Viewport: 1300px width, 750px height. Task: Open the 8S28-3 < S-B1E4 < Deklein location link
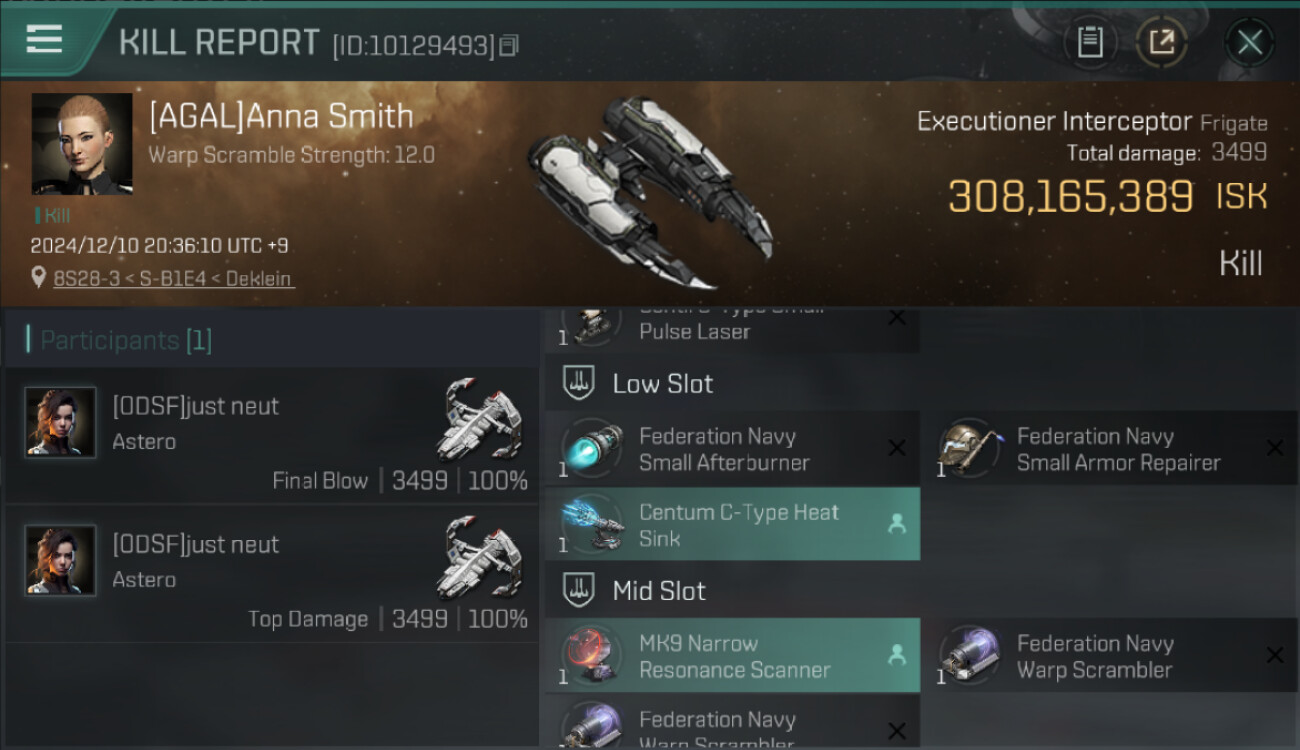[x=173, y=279]
